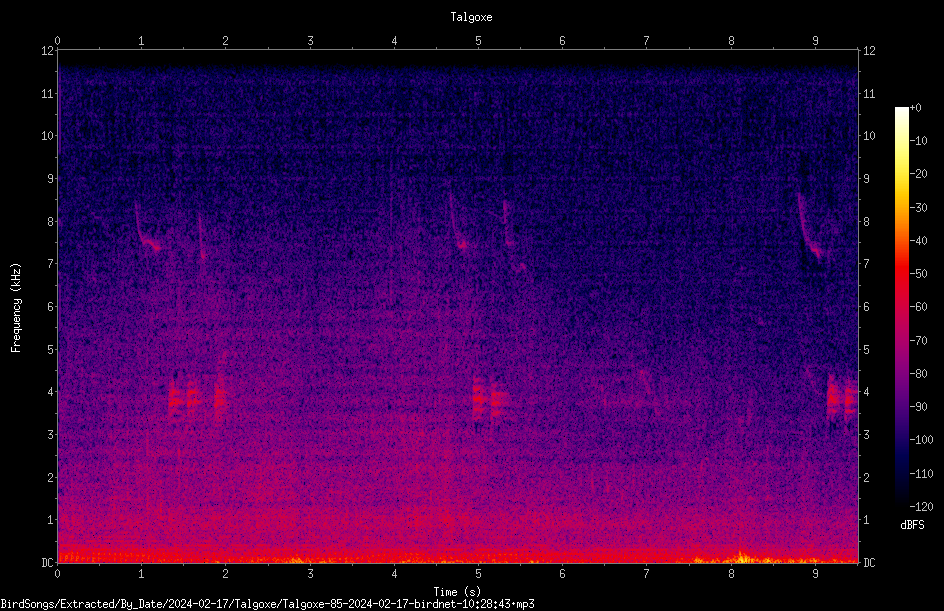Click the dBFS label under color scale

coord(912,525)
